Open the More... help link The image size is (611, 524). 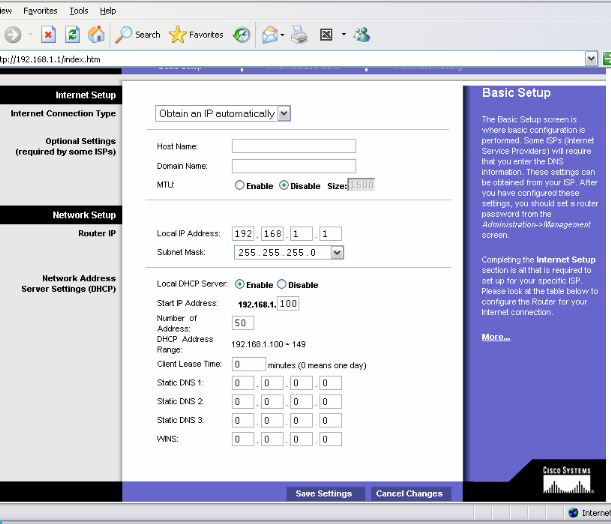(x=495, y=337)
